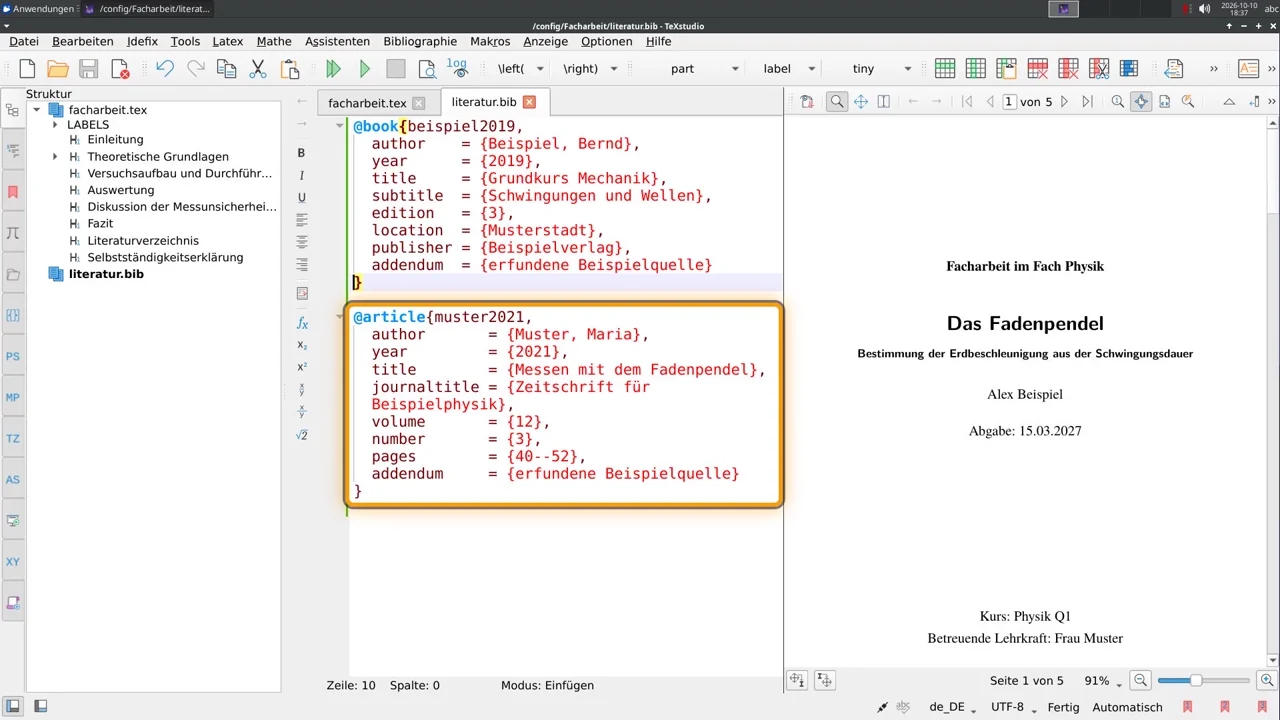Toggle inline spell check abc icon
Viewport: 1280px width, 720px height.
(x=903, y=707)
